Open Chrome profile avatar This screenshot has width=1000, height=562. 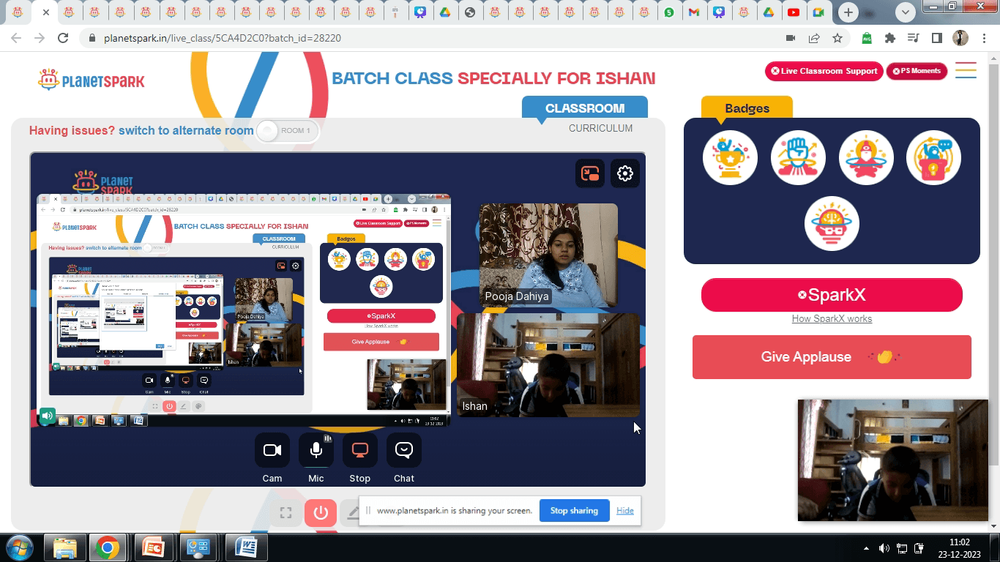[960, 38]
